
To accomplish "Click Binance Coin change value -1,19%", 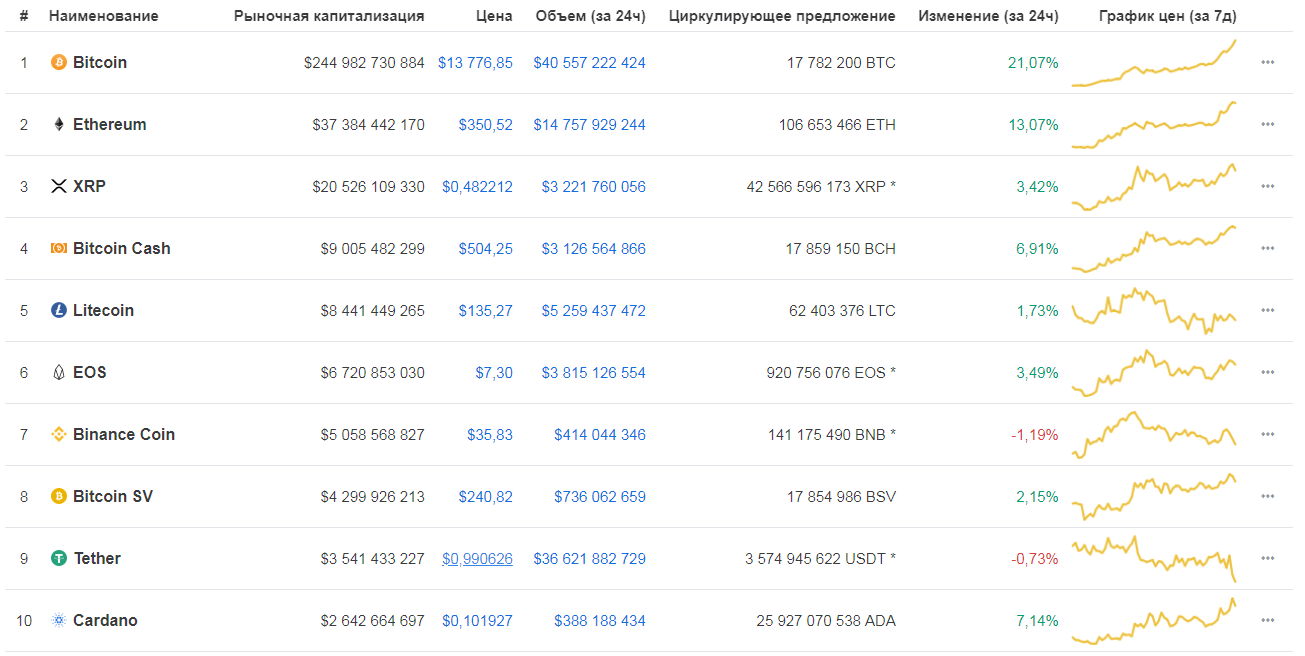I will coord(1035,434).
